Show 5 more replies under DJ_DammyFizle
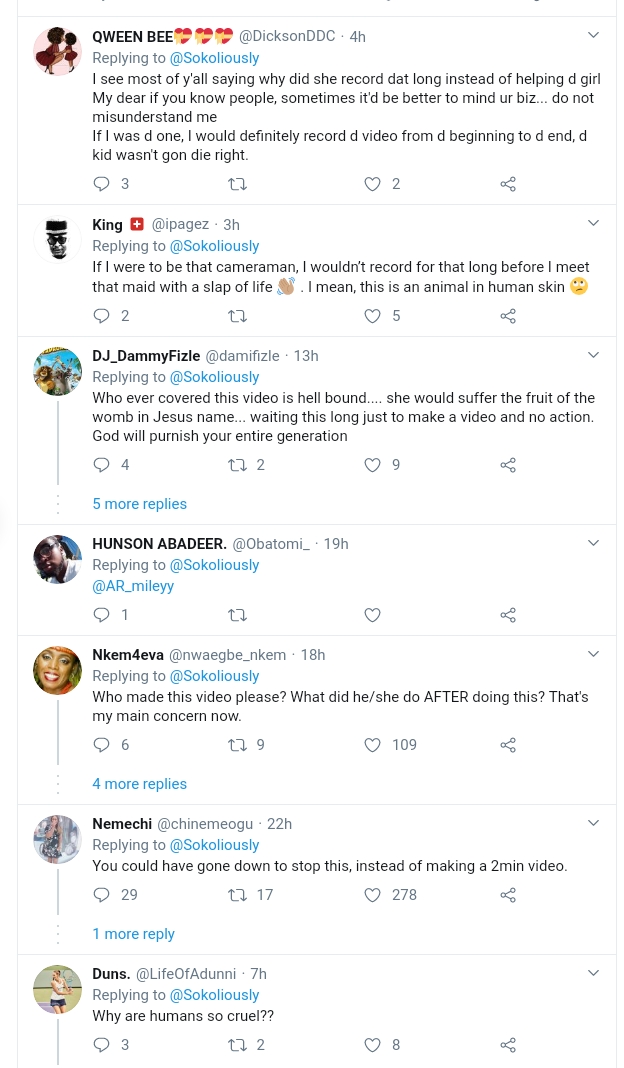Viewport: 624px width, 1068px height. [x=139, y=504]
